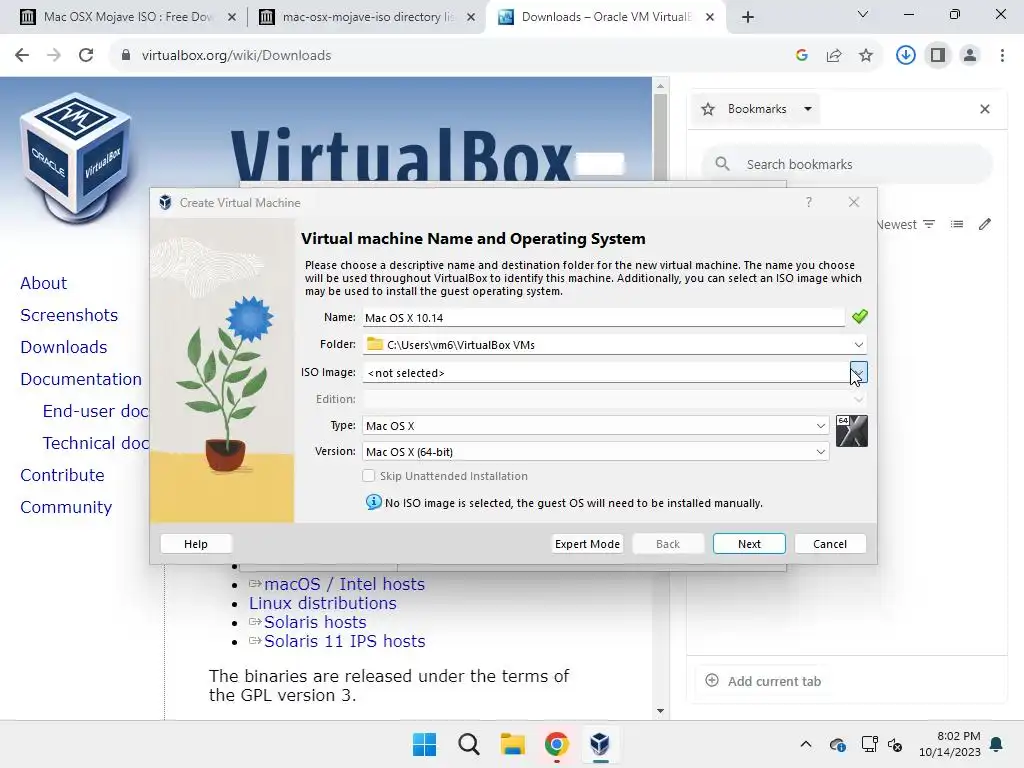Open the Community link
1024x768 pixels.
point(66,507)
